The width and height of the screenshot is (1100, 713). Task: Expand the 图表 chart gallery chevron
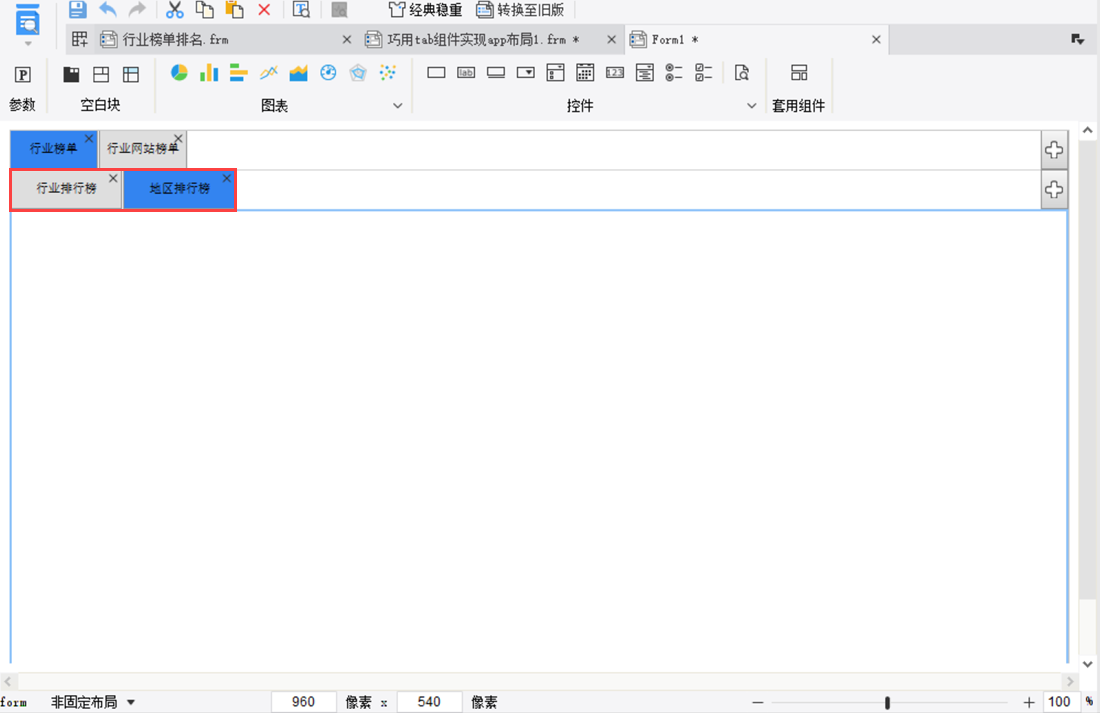coord(398,106)
